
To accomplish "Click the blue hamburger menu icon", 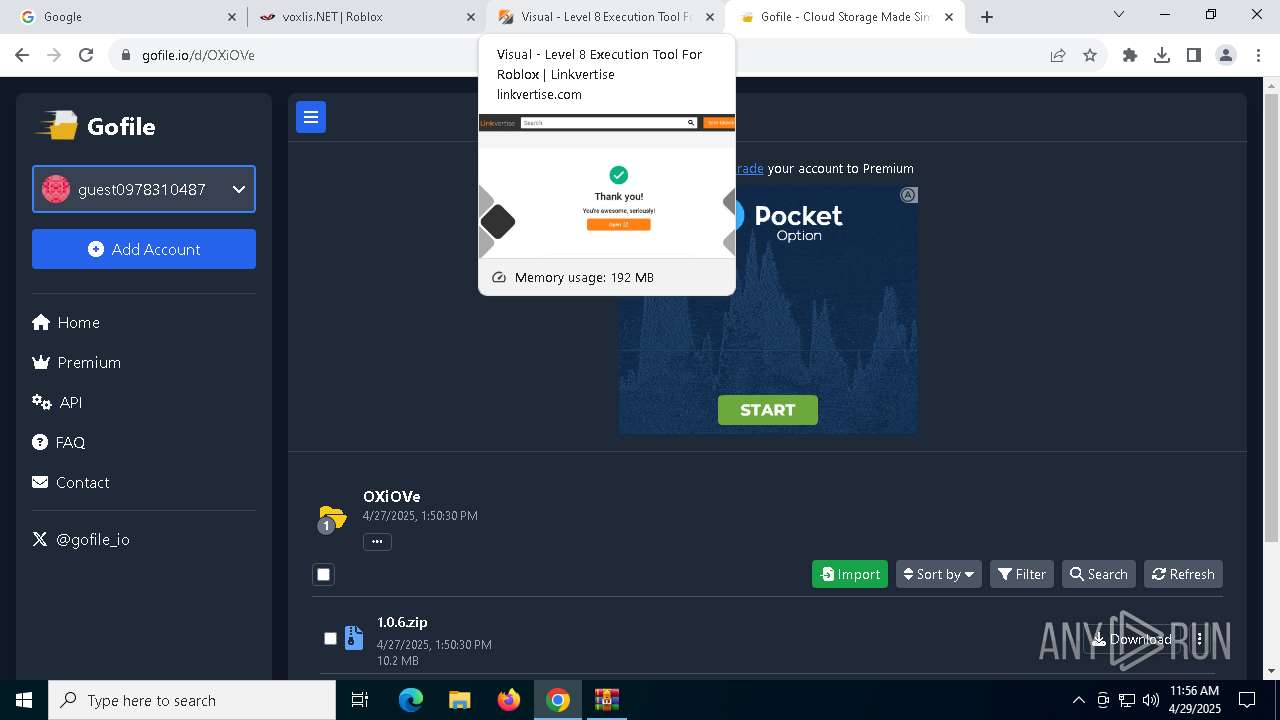I will point(311,117).
